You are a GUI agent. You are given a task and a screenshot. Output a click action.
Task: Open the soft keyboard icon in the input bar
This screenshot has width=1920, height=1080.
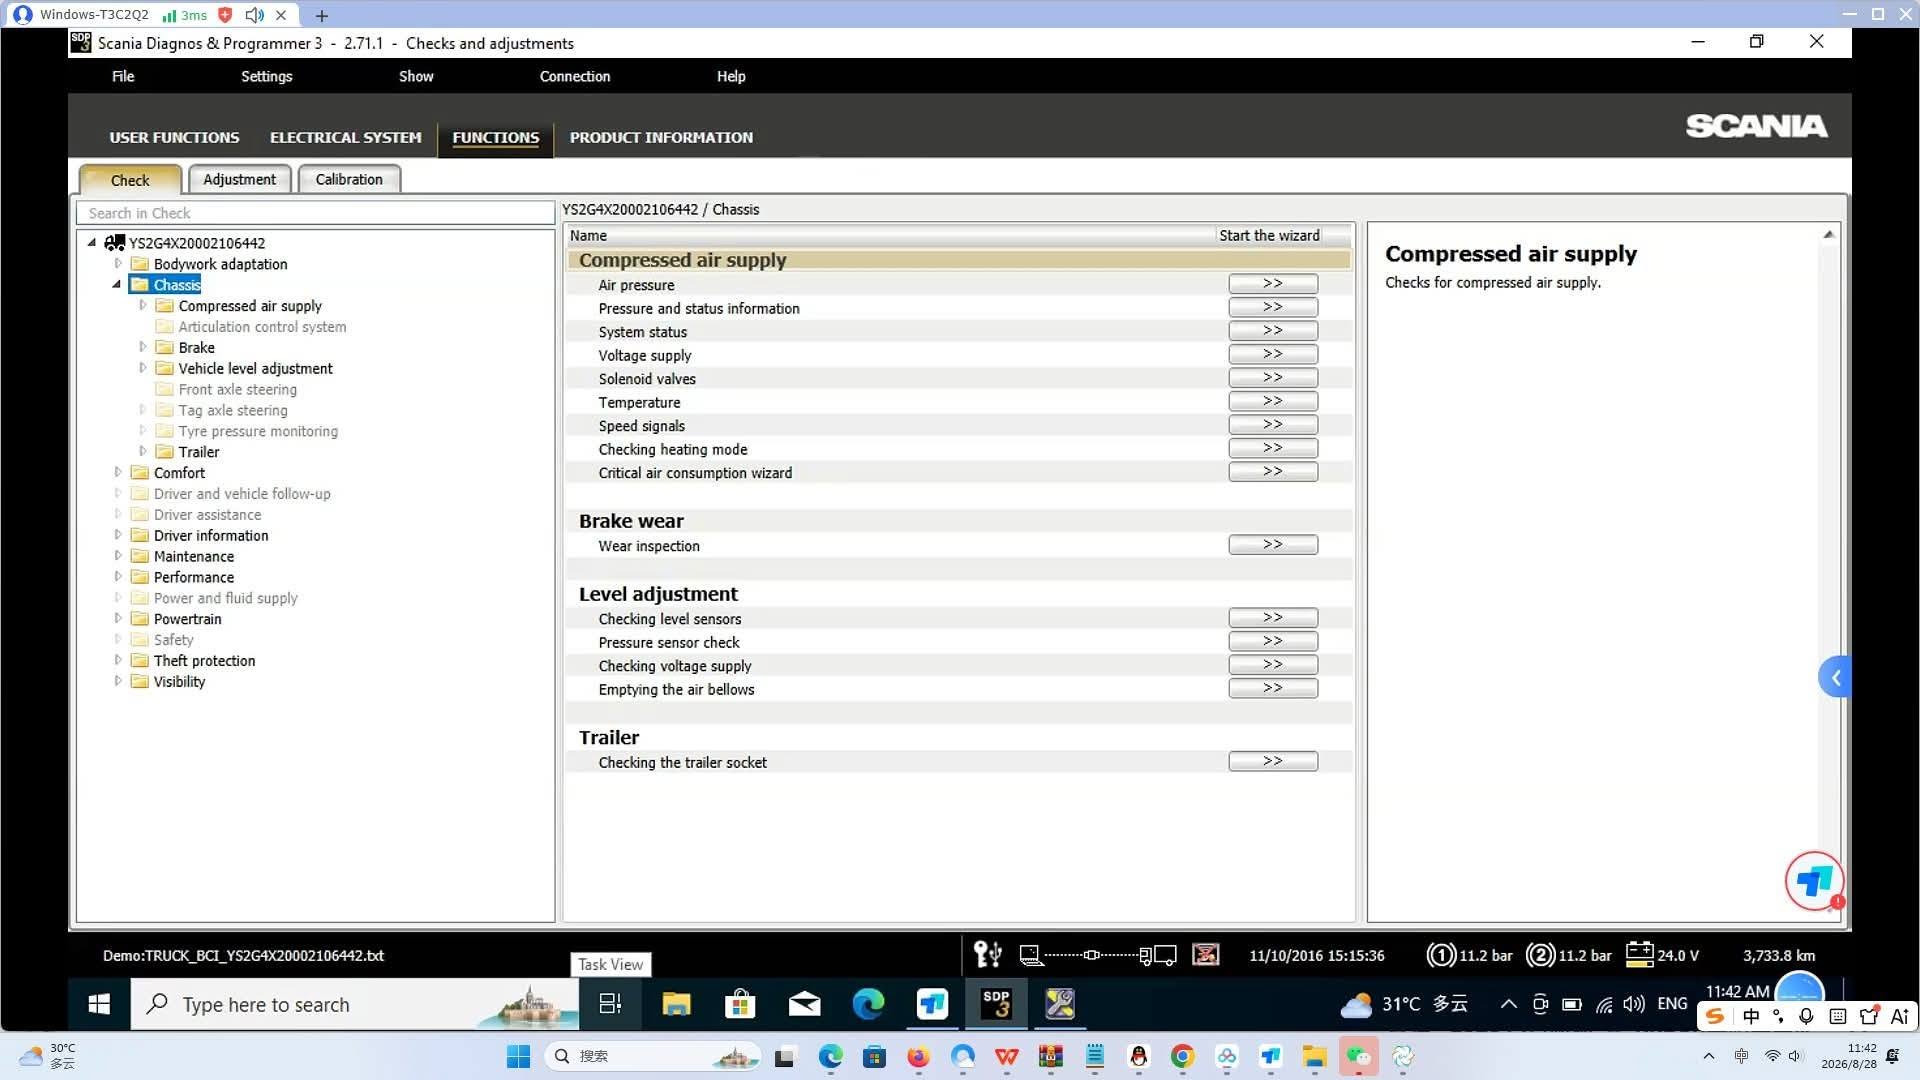(1837, 1017)
